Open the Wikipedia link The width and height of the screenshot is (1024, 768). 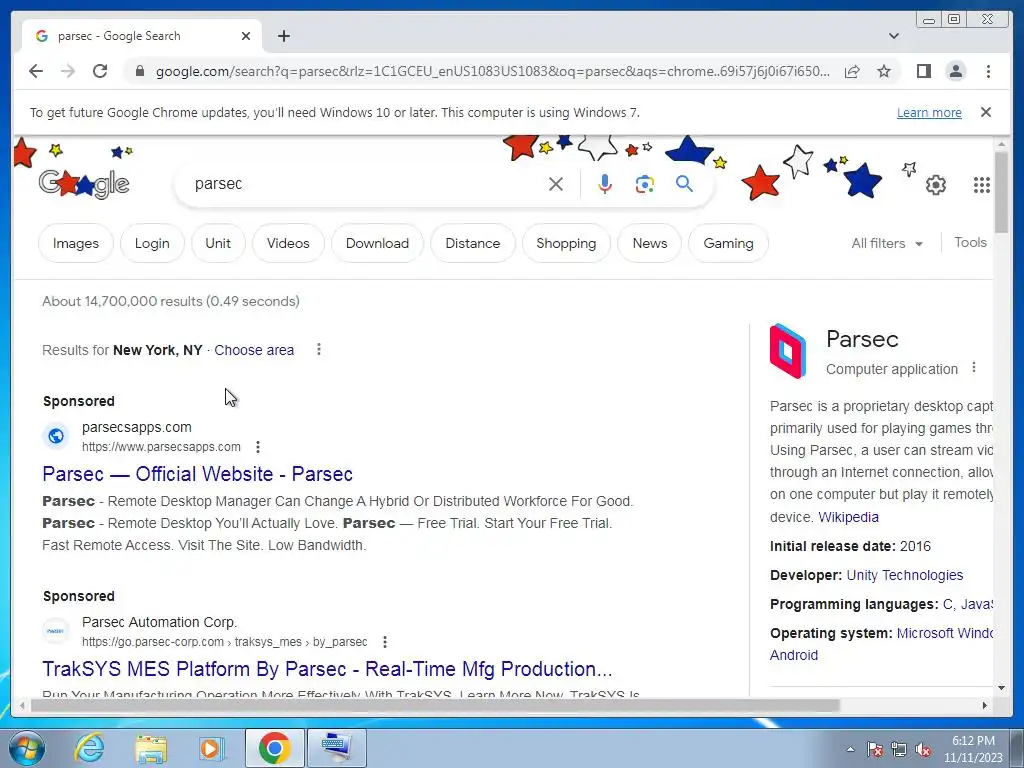pyautogui.click(x=848, y=517)
